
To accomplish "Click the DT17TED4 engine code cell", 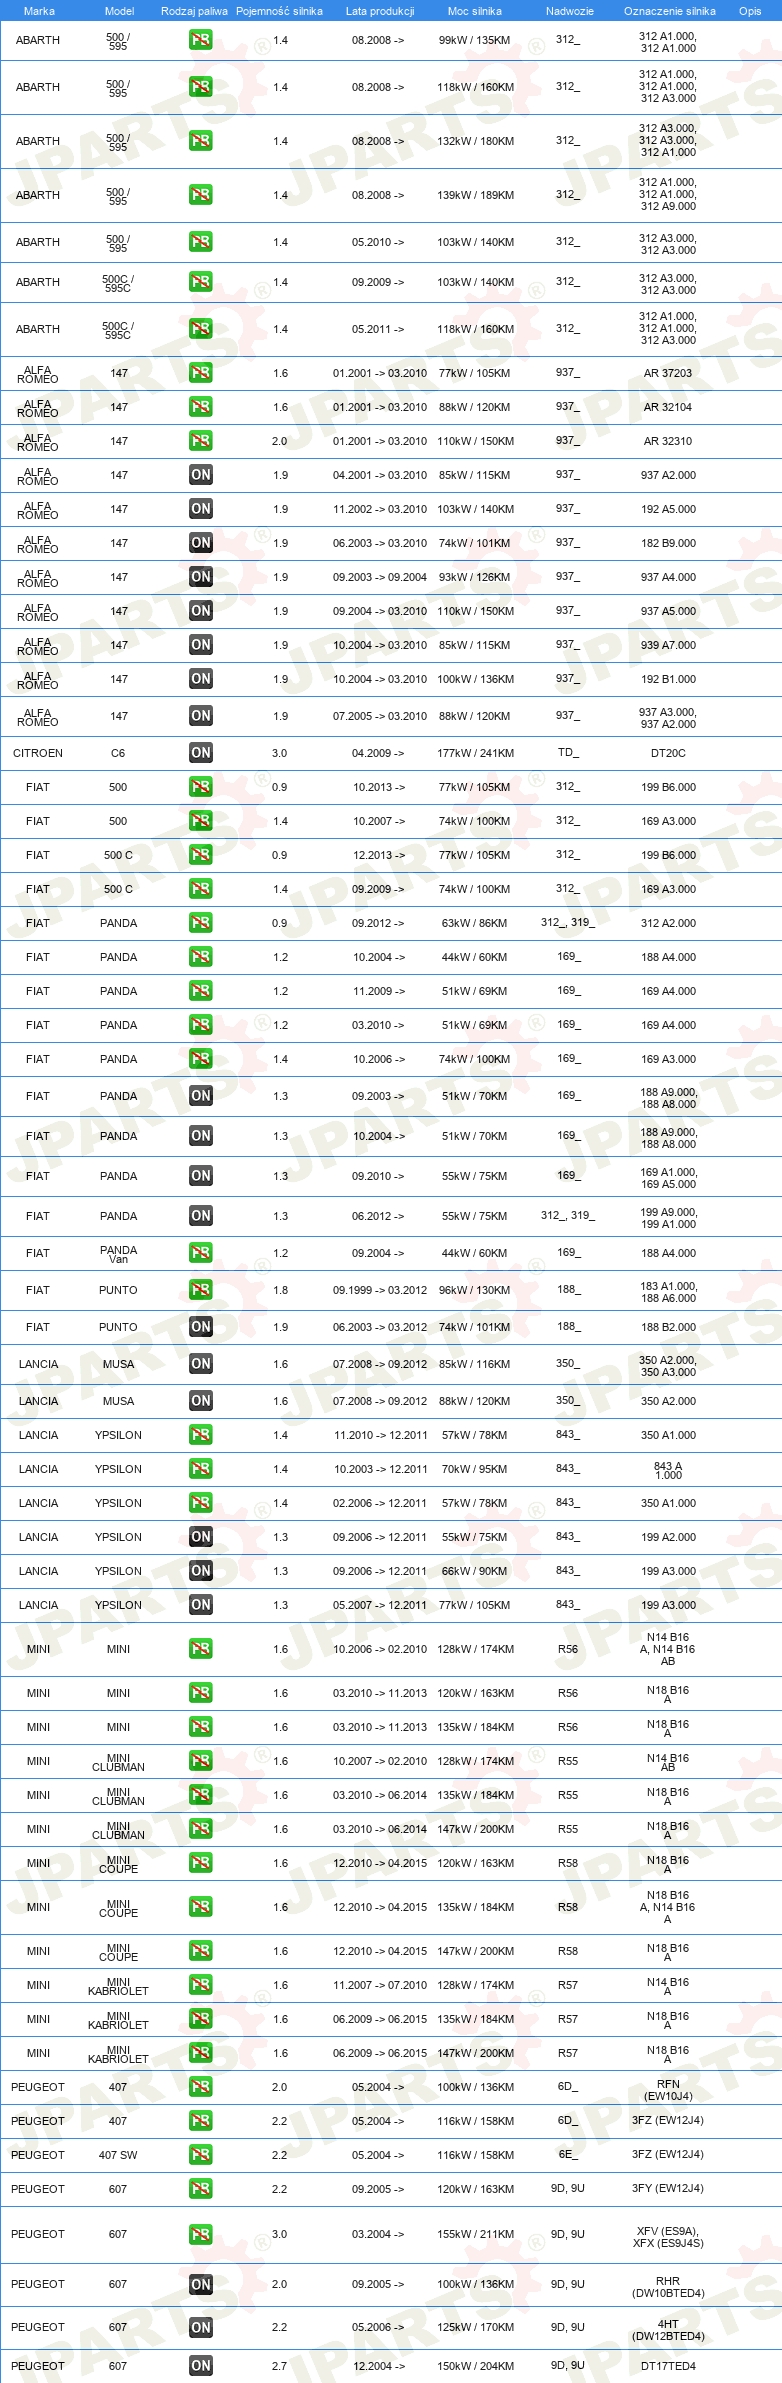I will 668,2366.
